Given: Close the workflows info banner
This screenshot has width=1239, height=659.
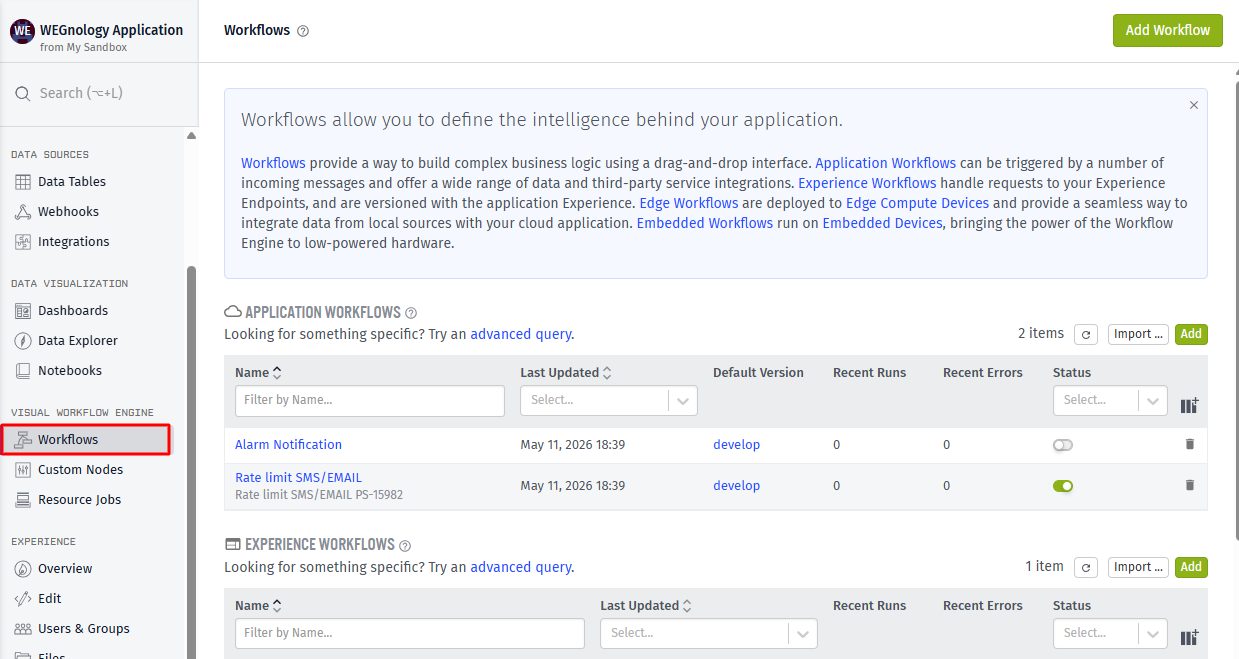Looking at the screenshot, I should [1194, 105].
